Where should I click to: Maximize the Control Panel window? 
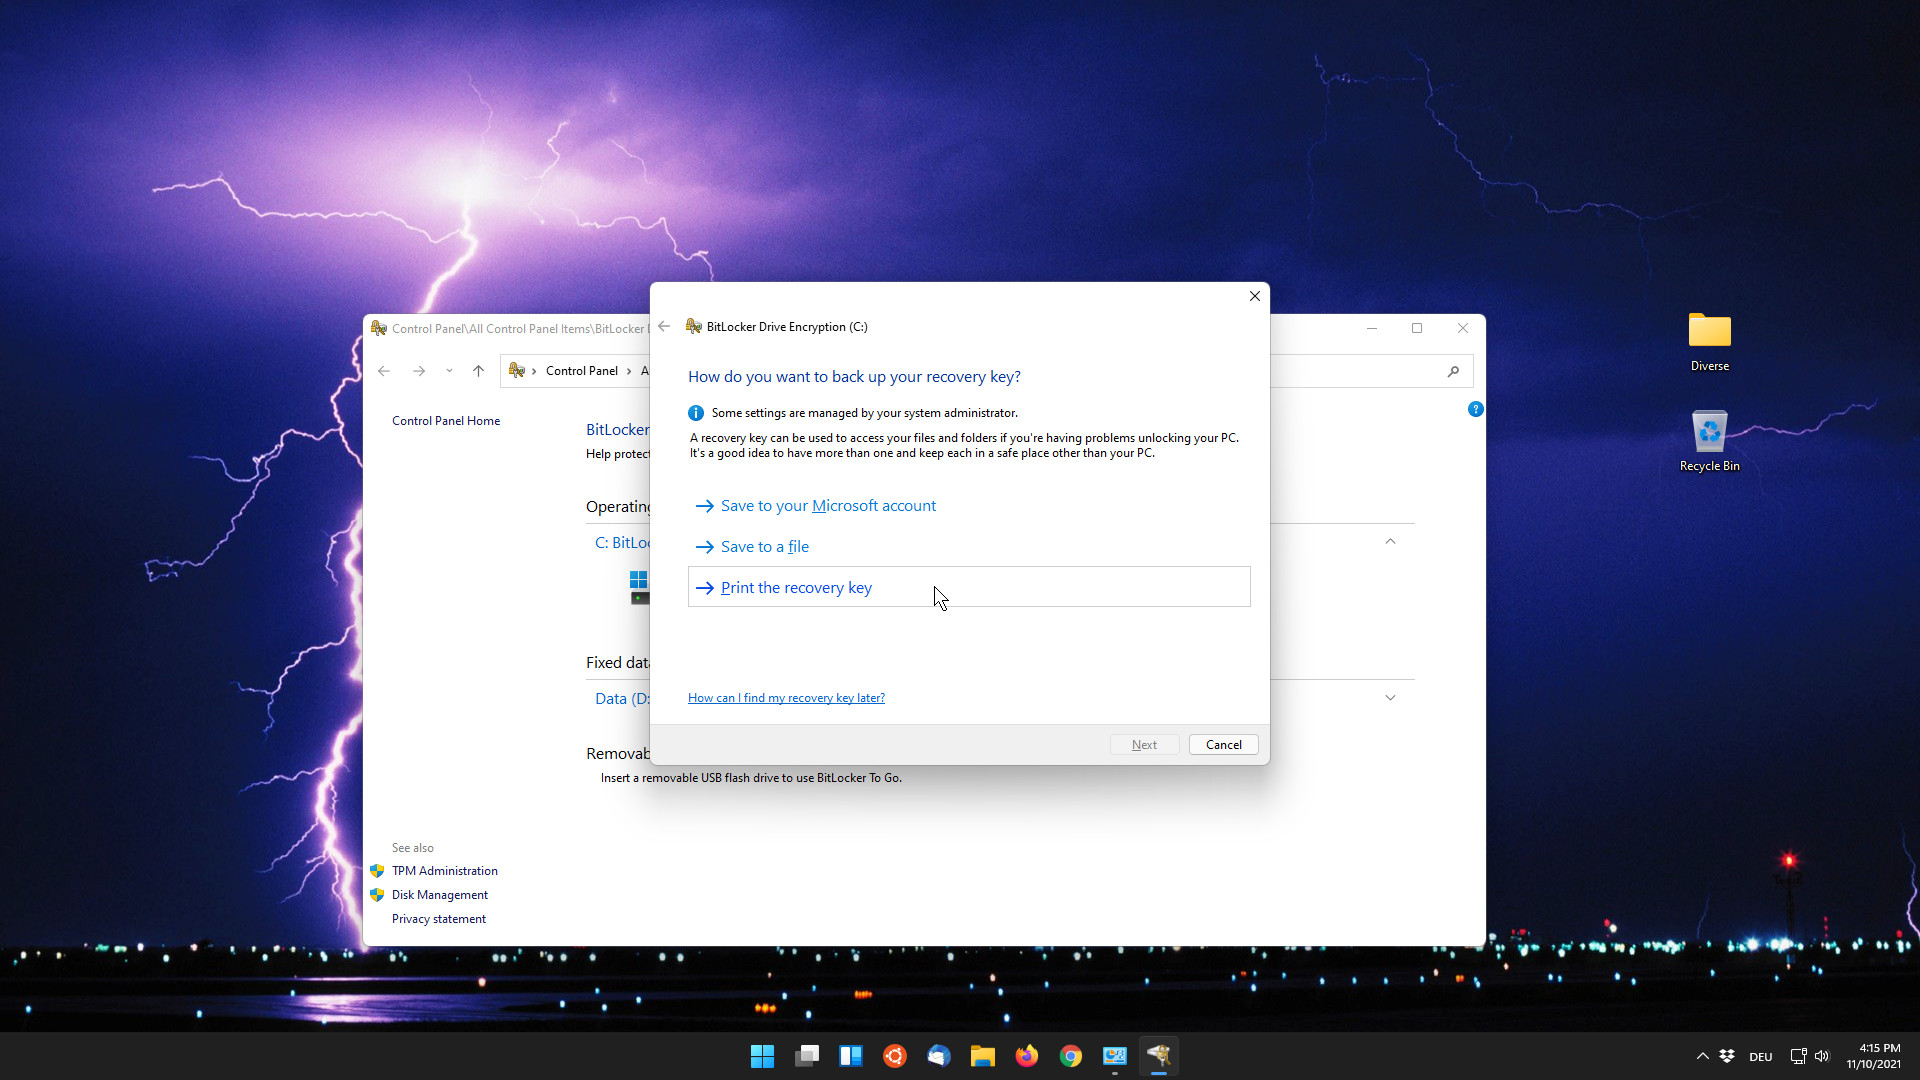coord(1417,328)
